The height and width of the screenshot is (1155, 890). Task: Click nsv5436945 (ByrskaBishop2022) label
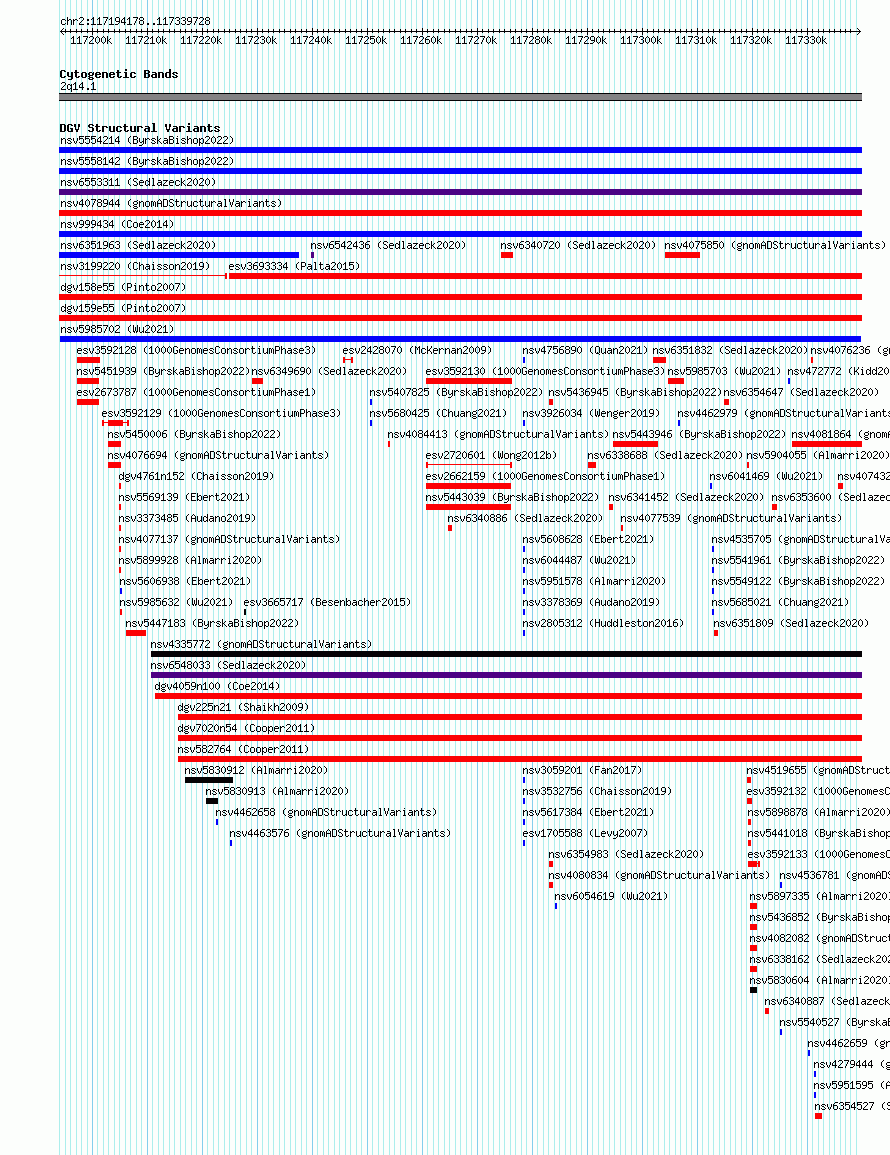[x=635, y=393]
